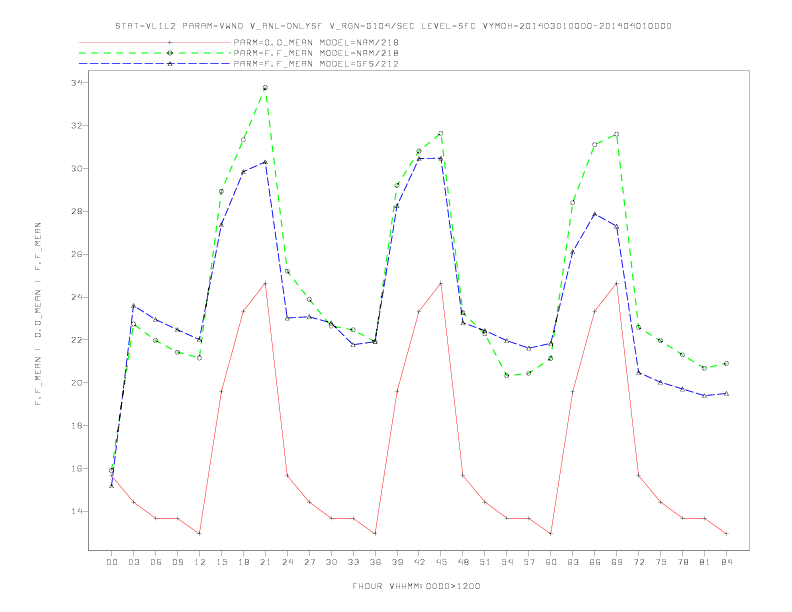Click x-axis forecast hour label 69

click(617, 562)
